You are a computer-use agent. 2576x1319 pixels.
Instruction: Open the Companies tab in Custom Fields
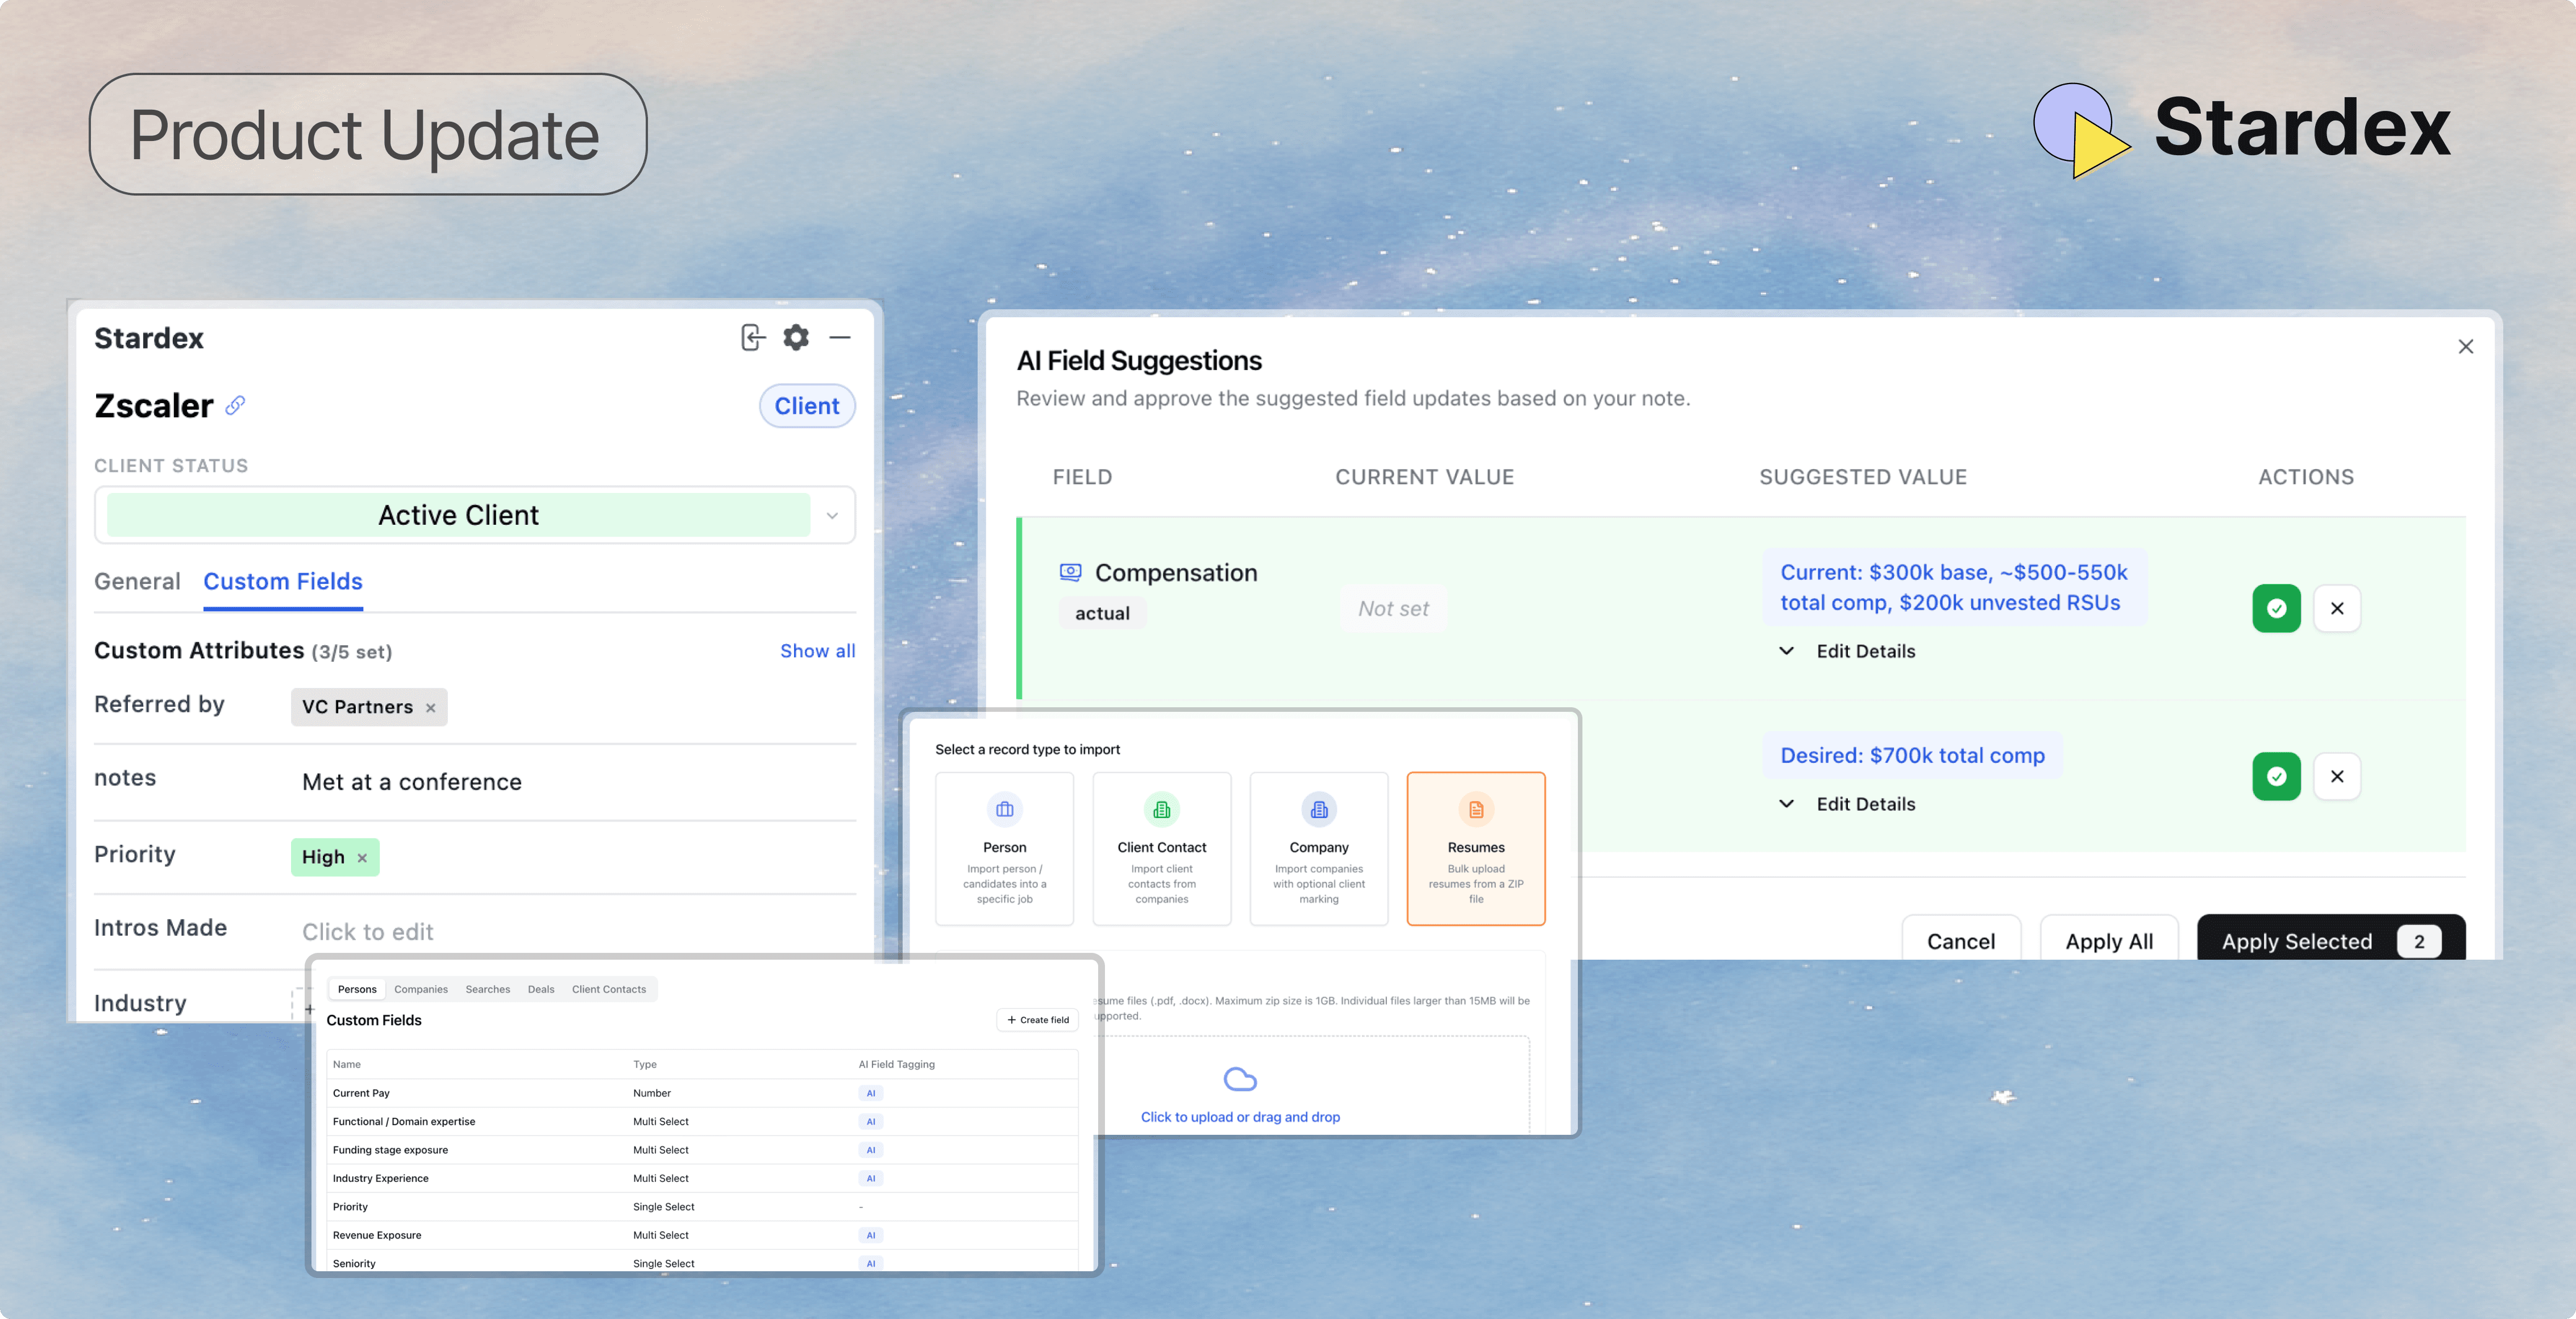tap(421, 989)
